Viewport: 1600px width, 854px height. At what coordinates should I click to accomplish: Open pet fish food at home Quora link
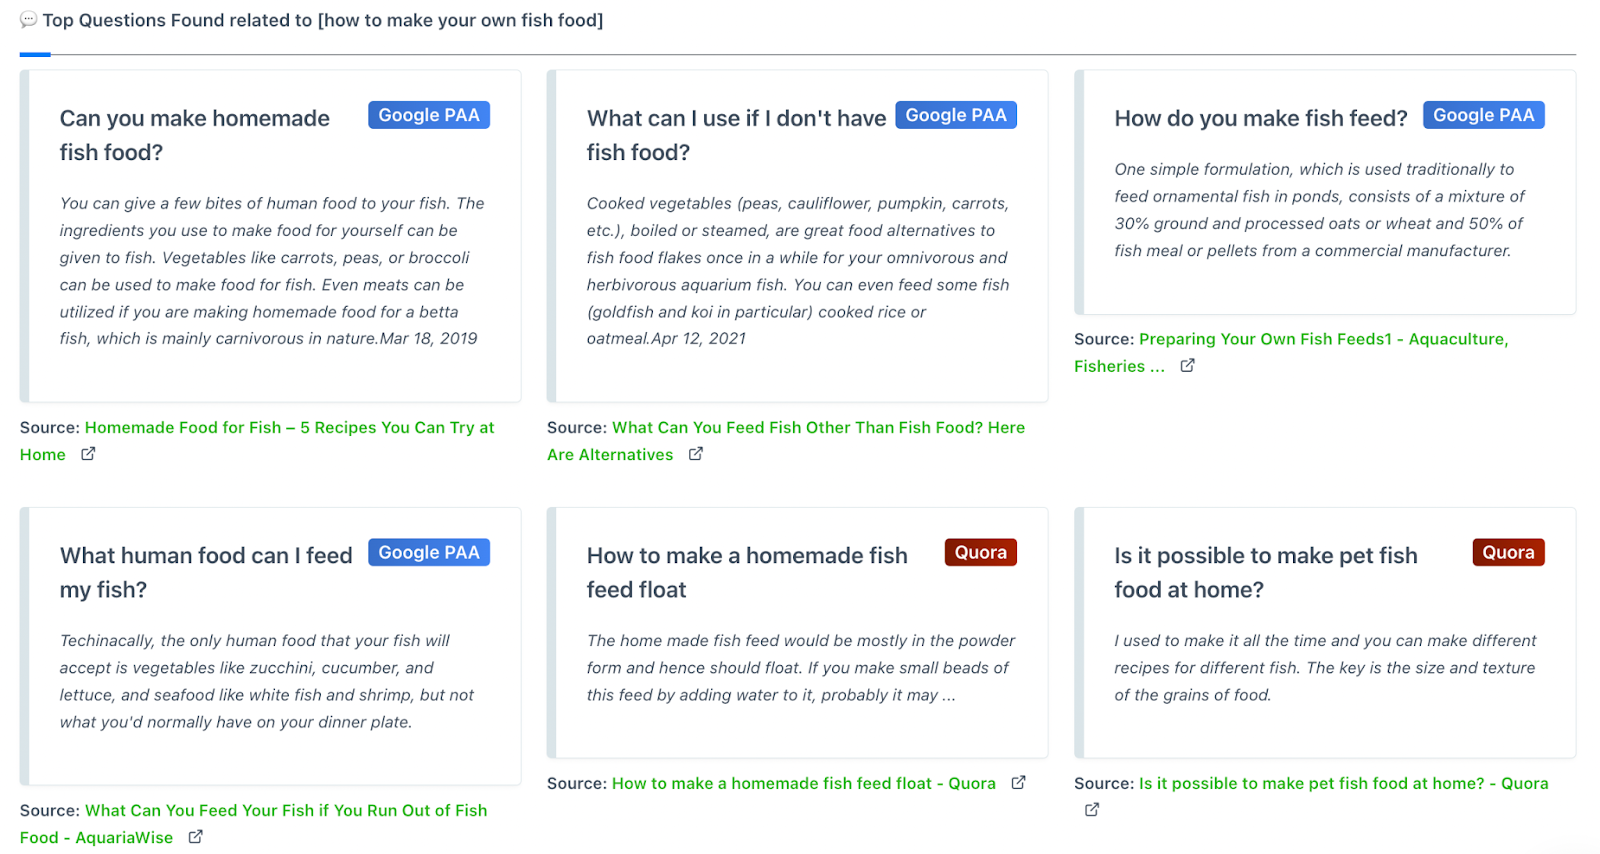1343,784
